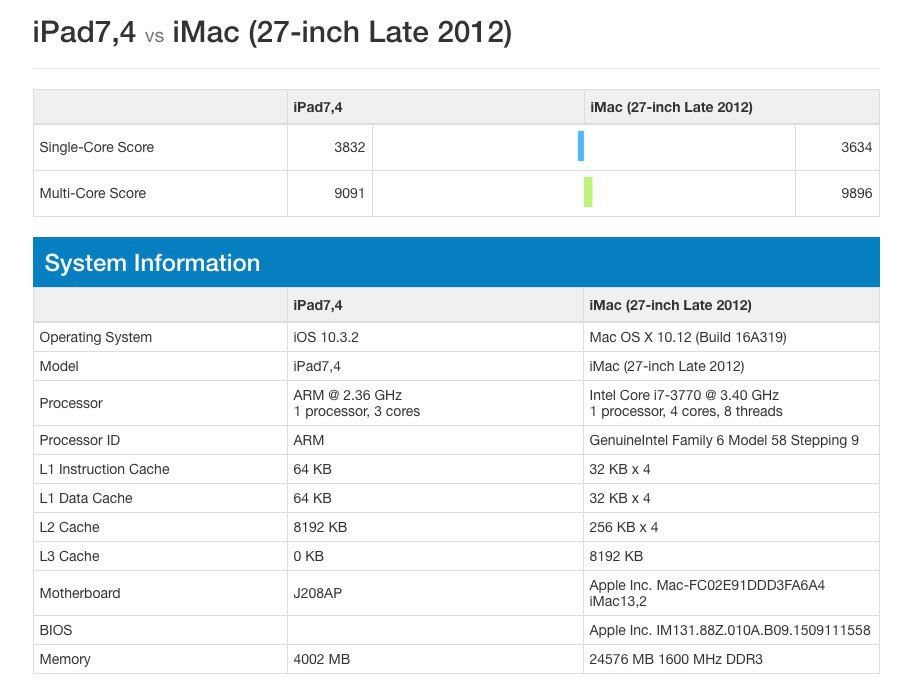Select the Mac OS X 10.12 build text
Viewport: 903px width, 688px height.
688,337
